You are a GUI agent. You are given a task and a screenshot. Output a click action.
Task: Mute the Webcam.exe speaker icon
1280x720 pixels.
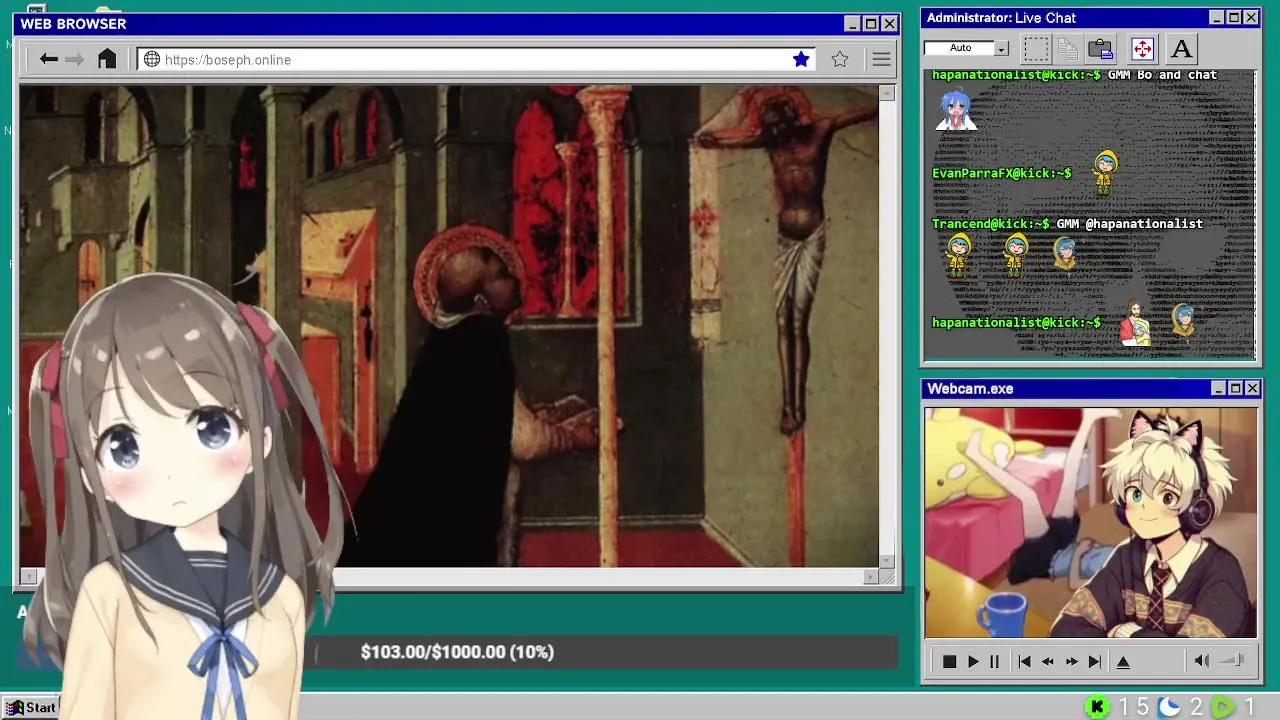click(x=1202, y=661)
